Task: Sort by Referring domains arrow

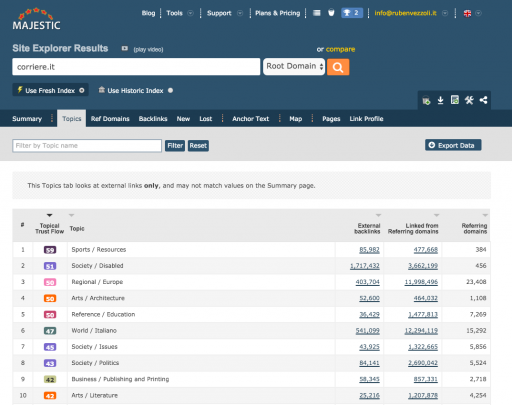Action: (485, 215)
